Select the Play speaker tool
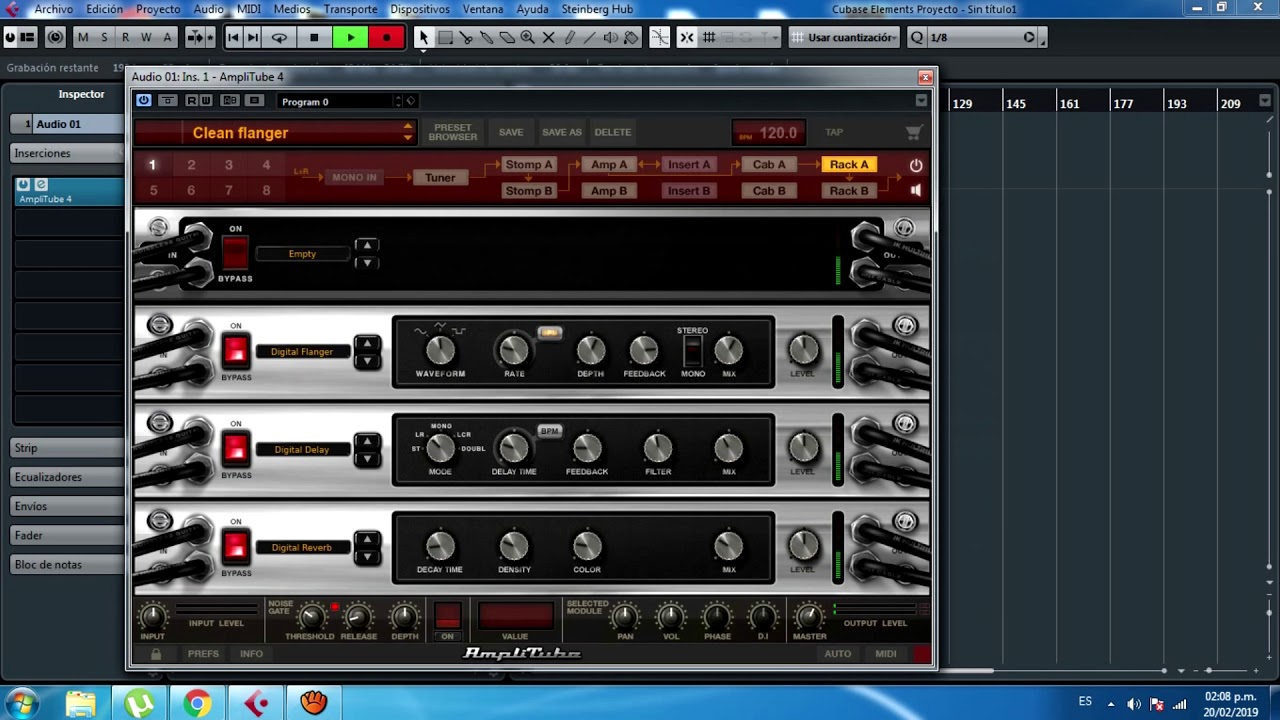 [610, 37]
